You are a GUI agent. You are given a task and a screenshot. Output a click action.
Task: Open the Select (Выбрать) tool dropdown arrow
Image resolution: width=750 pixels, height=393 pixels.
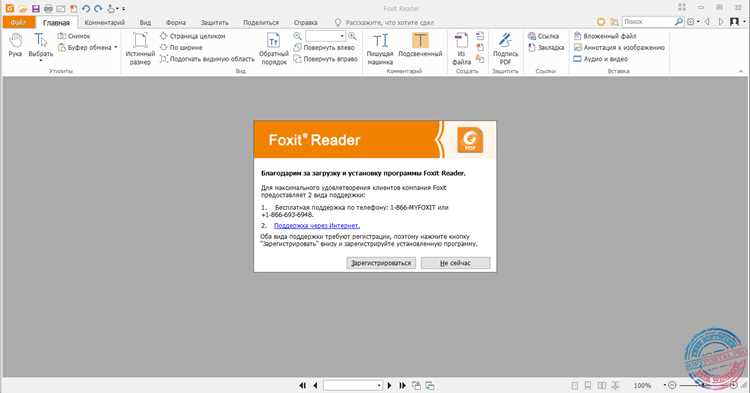41,61
